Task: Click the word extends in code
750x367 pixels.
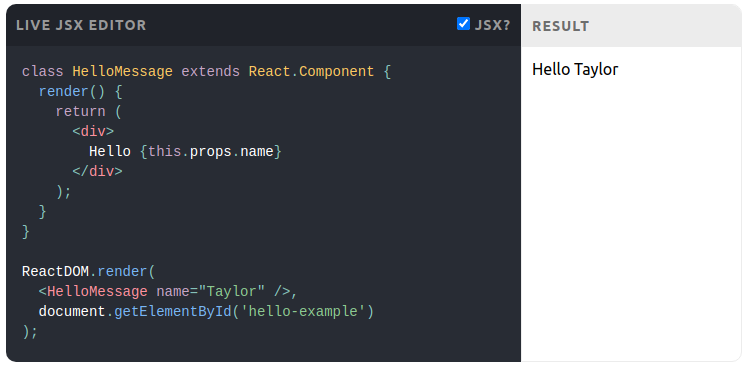Action: [210, 72]
